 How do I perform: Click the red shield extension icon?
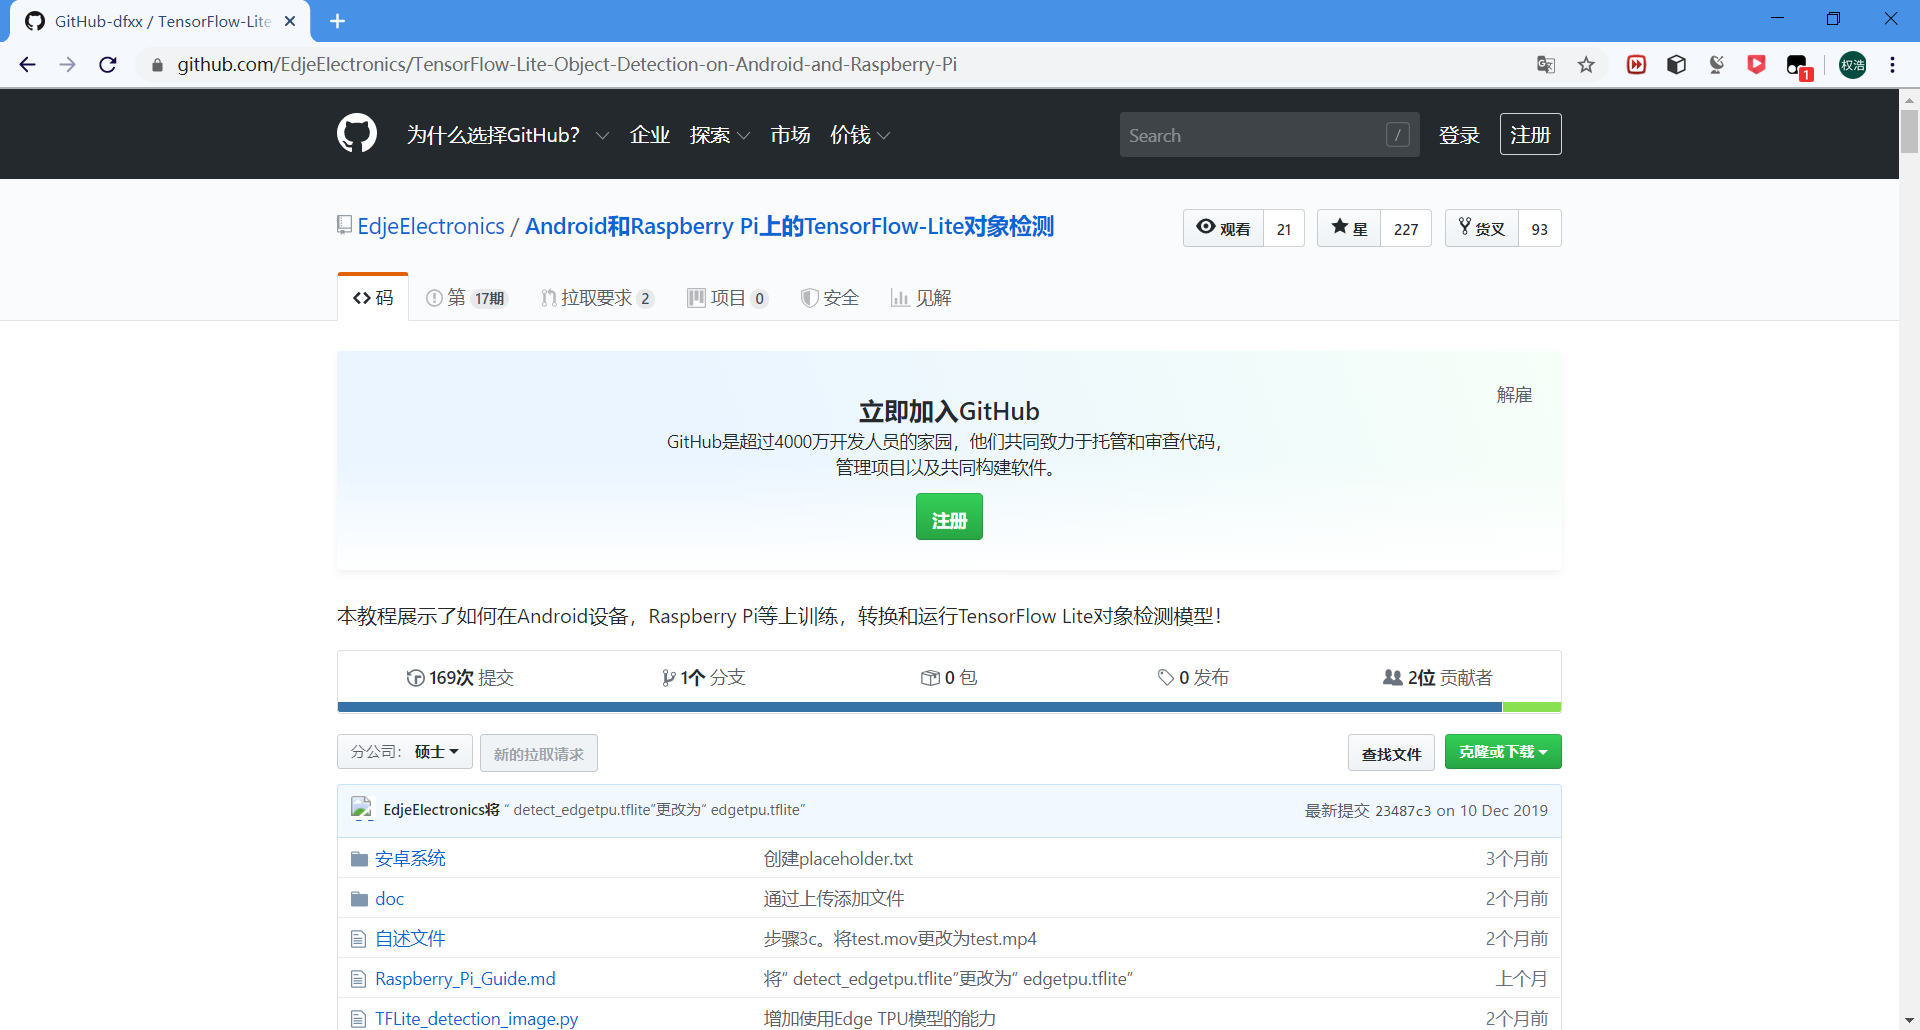[x=1756, y=65]
